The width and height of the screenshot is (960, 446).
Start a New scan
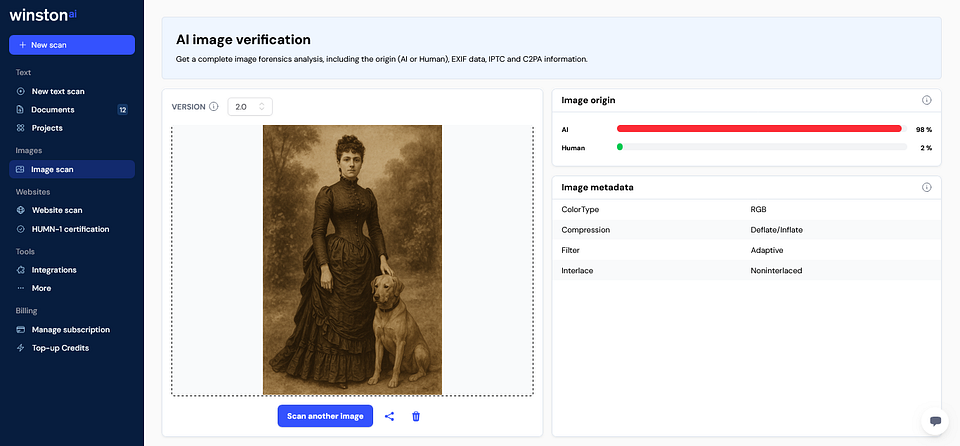72,45
